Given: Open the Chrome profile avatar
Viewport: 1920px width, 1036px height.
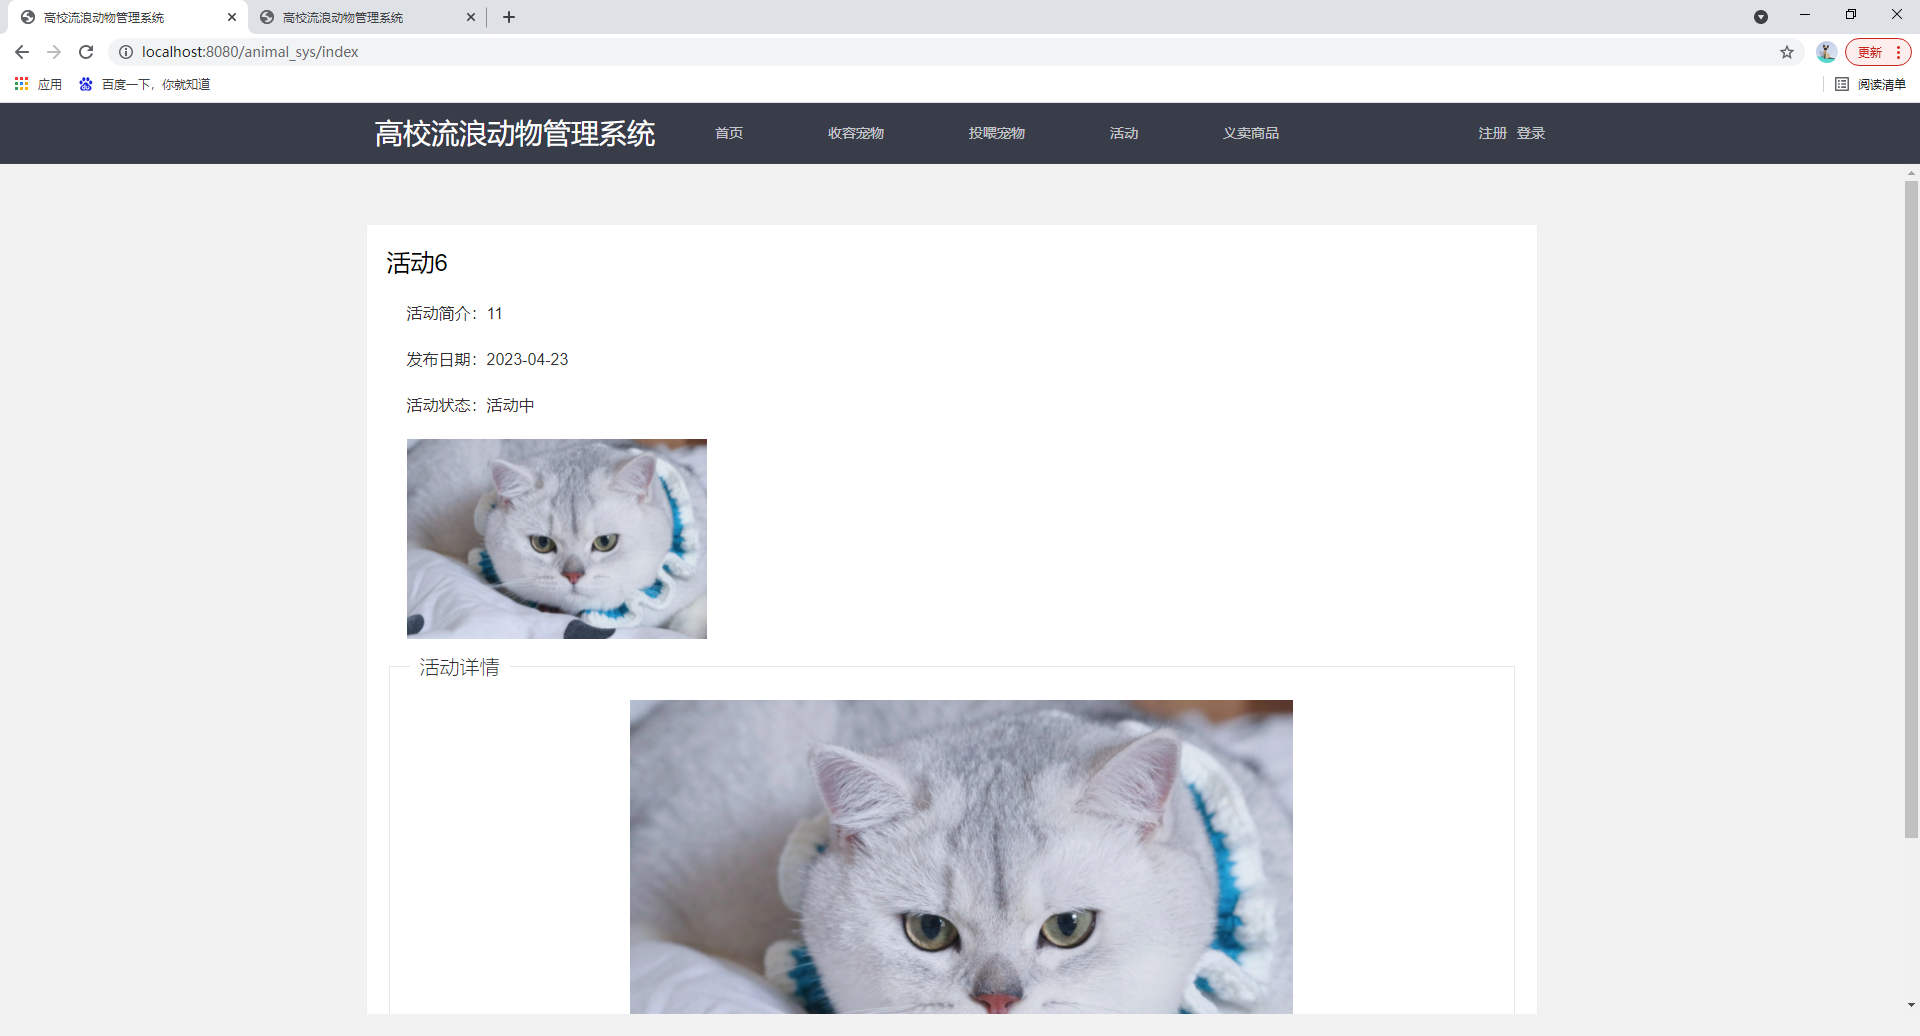Looking at the screenshot, I should [1826, 52].
